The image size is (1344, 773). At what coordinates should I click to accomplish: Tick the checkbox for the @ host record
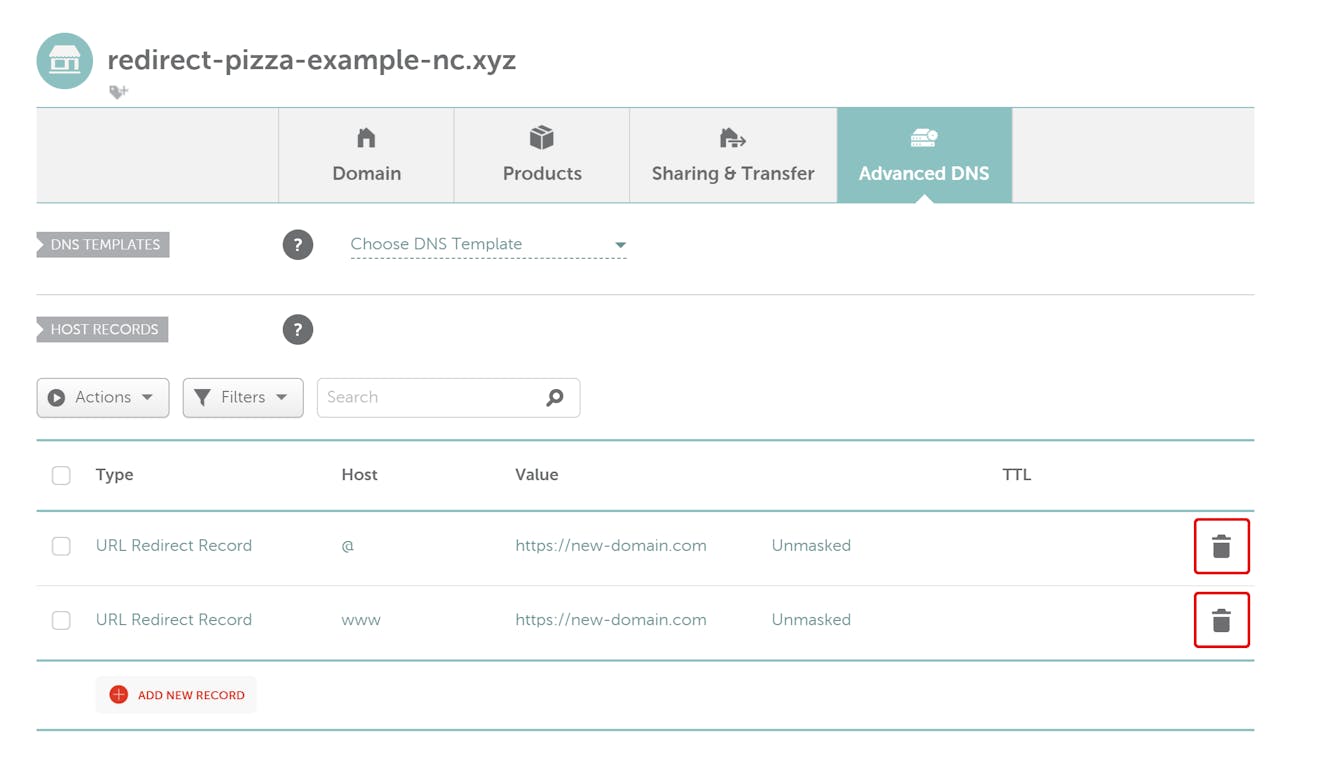point(61,546)
